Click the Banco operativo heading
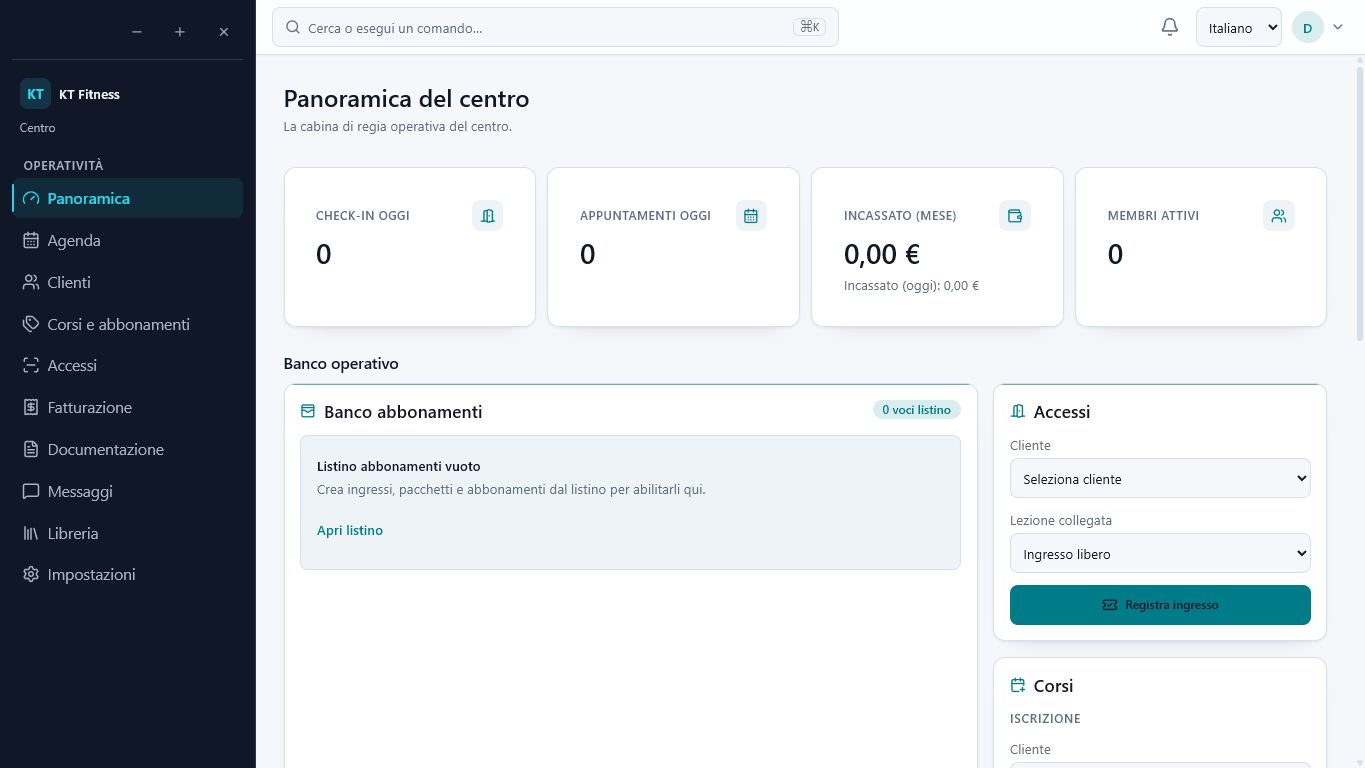The height and width of the screenshot is (768, 1365). pos(341,363)
